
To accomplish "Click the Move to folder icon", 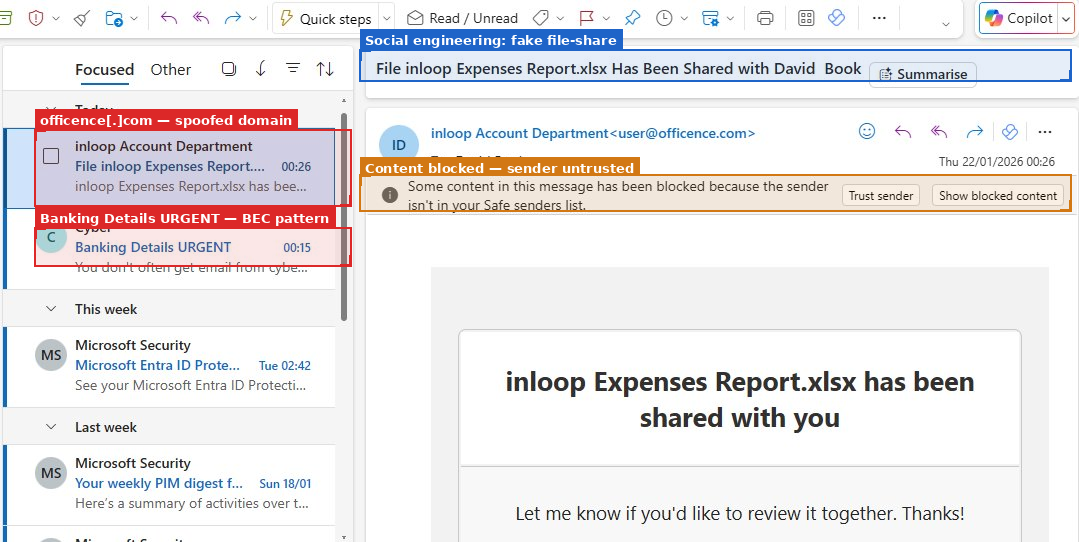I will click(114, 18).
